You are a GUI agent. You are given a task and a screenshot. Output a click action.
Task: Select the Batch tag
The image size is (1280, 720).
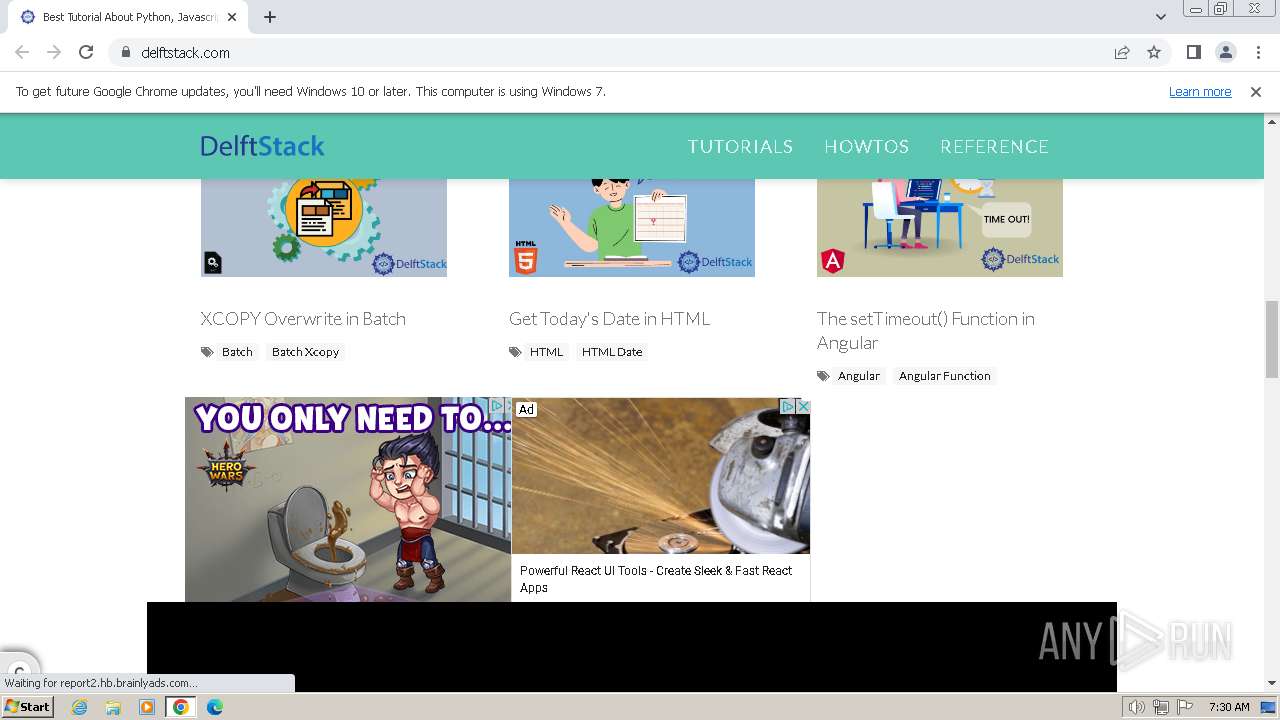(237, 352)
